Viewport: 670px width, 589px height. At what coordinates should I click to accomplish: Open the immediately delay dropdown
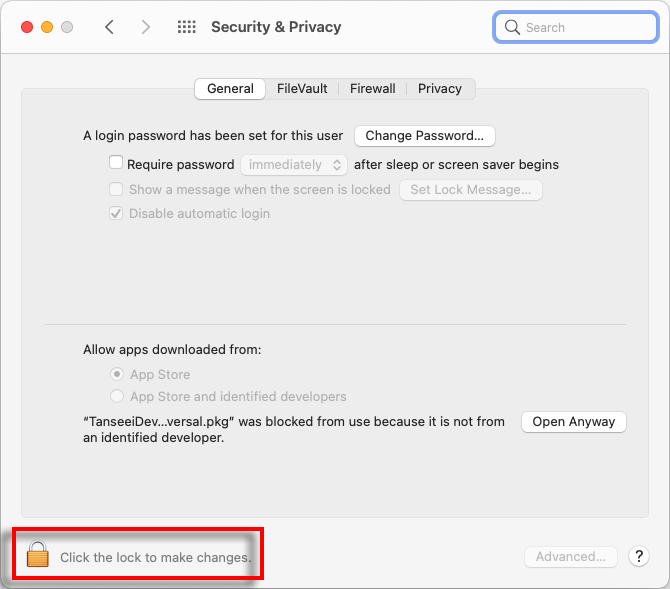(x=294, y=165)
